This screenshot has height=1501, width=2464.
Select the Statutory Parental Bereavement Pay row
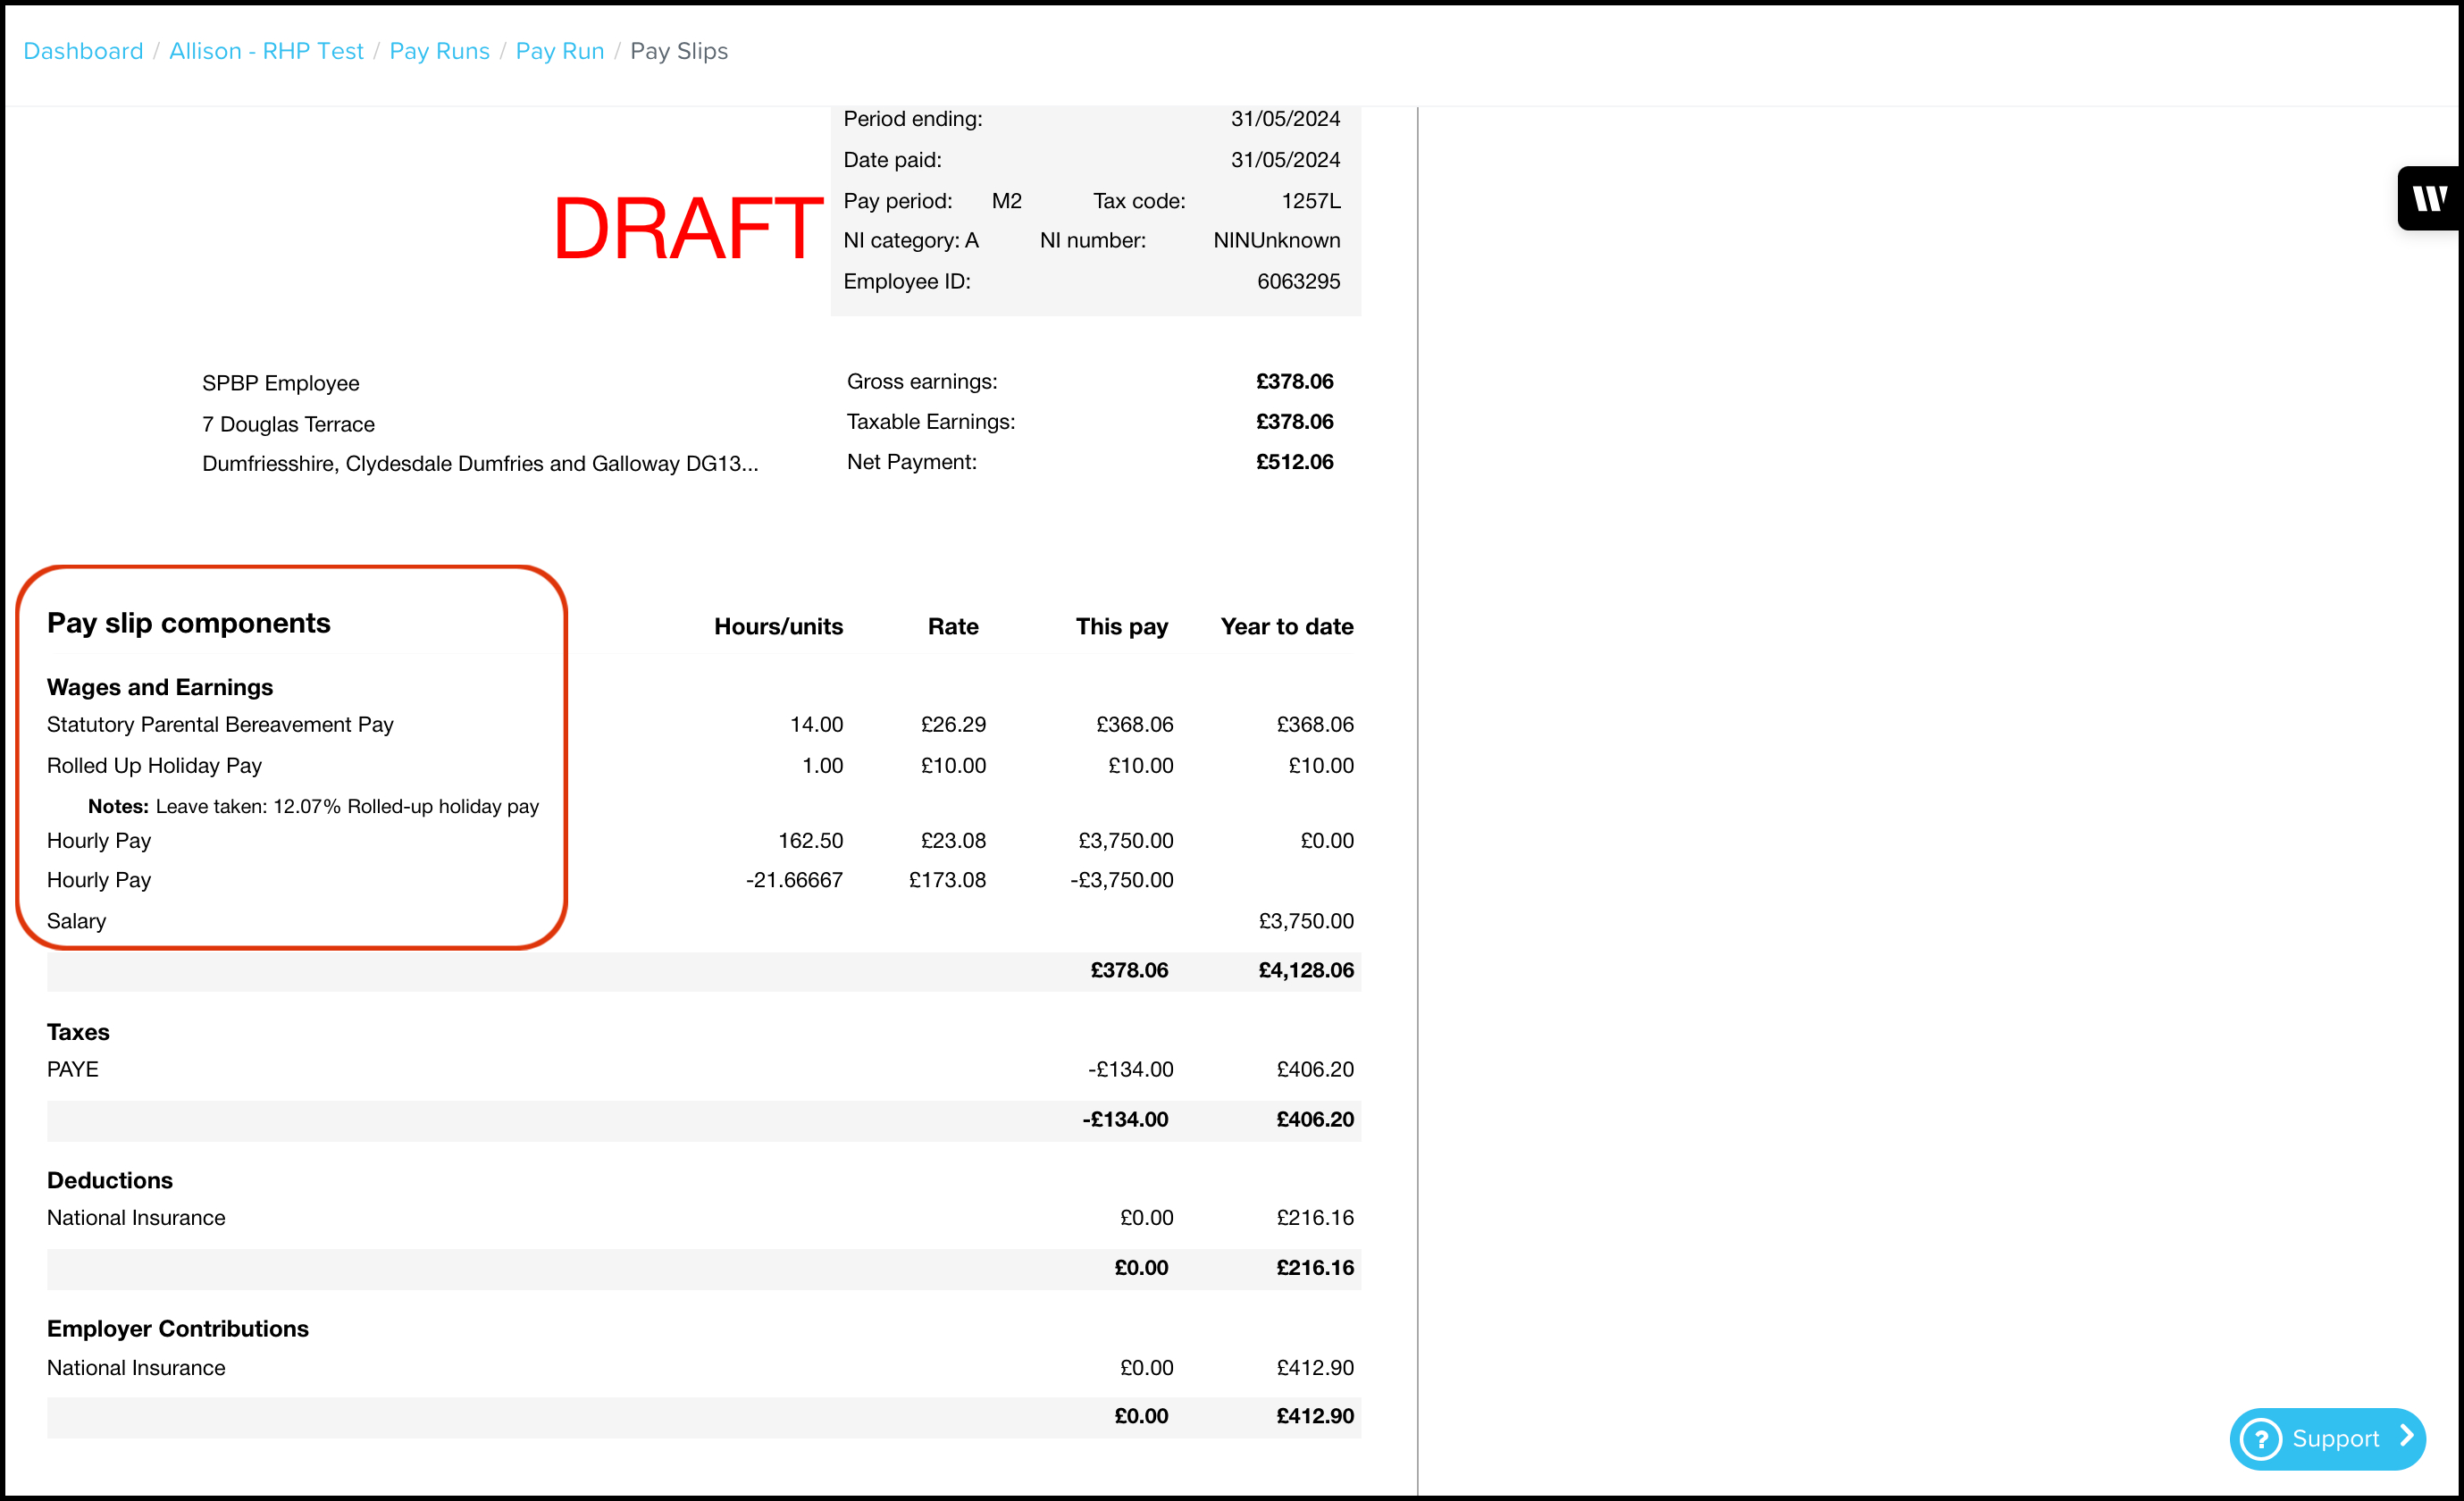point(220,724)
